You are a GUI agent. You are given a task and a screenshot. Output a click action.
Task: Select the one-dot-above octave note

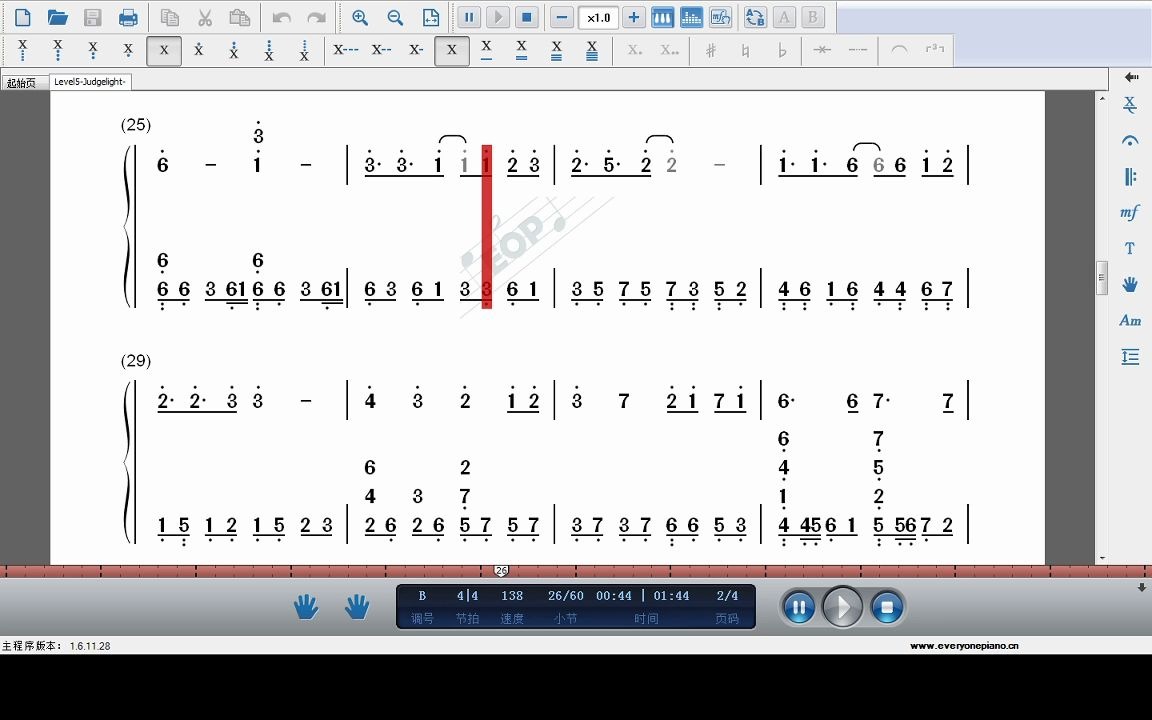[198, 50]
